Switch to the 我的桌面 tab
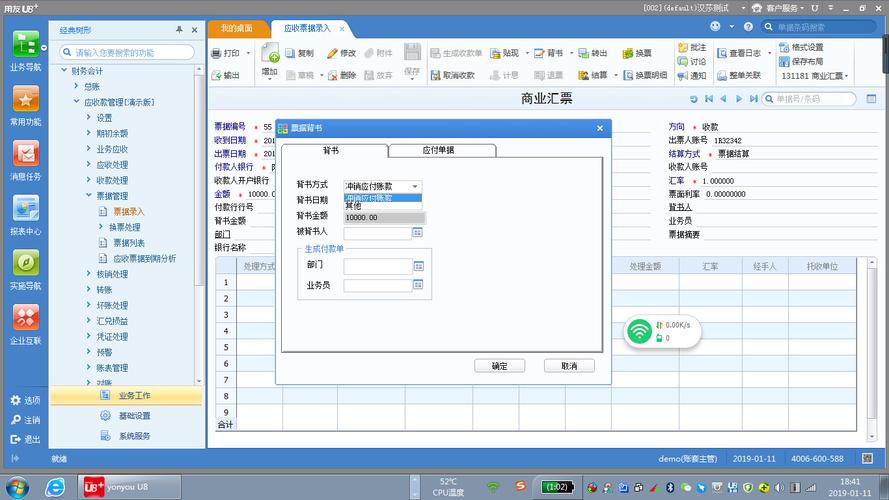This screenshot has height=500, width=889. [x=237, y=28]
